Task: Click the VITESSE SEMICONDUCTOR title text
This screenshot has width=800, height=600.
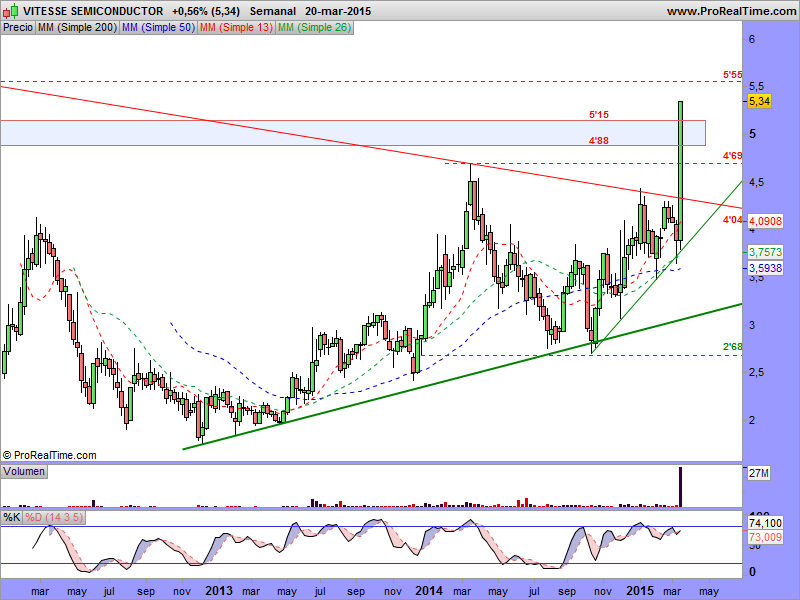Action: pyautogui.click(x=93, y=11)
